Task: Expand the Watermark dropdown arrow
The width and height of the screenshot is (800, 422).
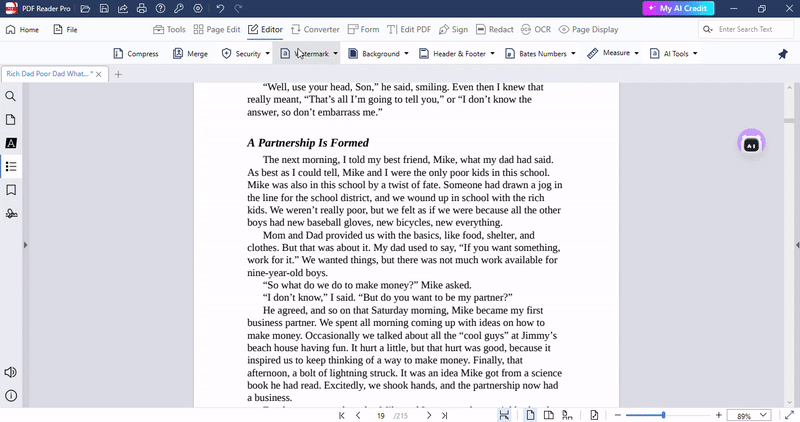Action: pos(335,54)
